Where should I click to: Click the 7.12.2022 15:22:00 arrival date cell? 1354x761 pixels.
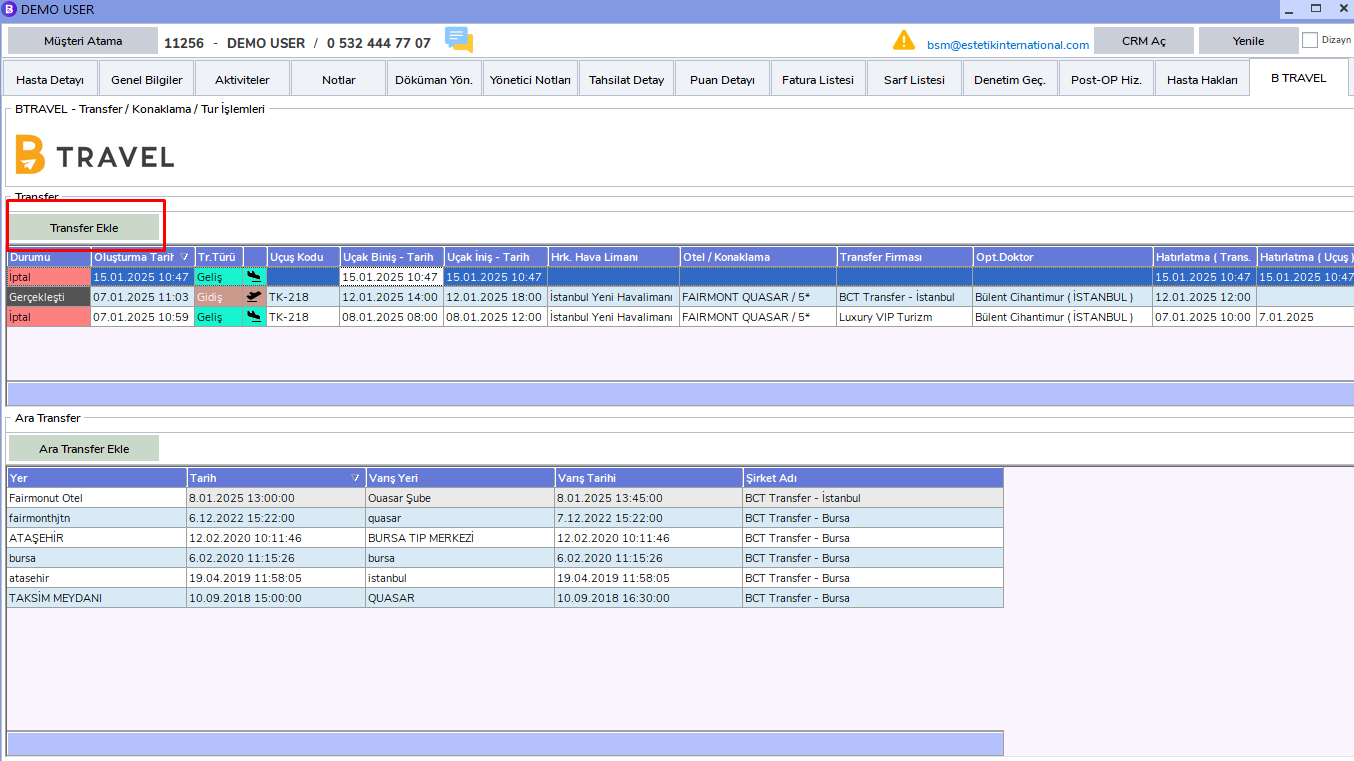click(x=649, y=518)
